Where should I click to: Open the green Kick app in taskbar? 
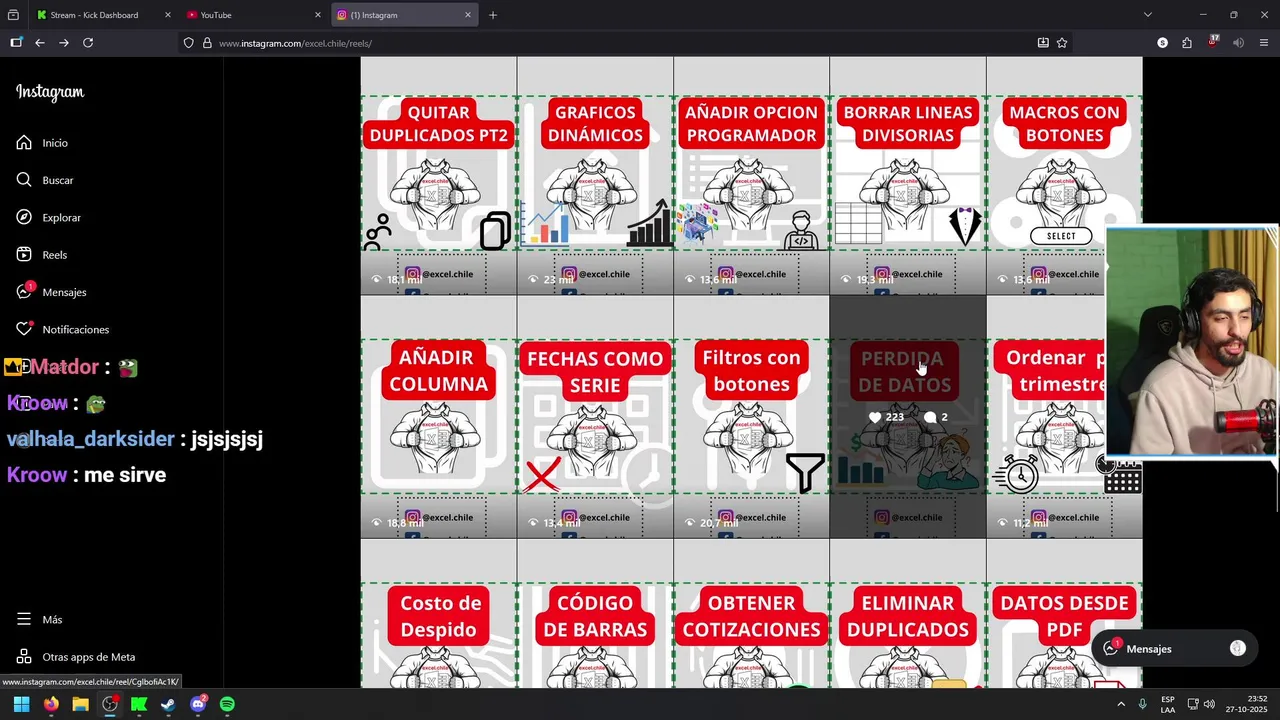tap(139, 704)
